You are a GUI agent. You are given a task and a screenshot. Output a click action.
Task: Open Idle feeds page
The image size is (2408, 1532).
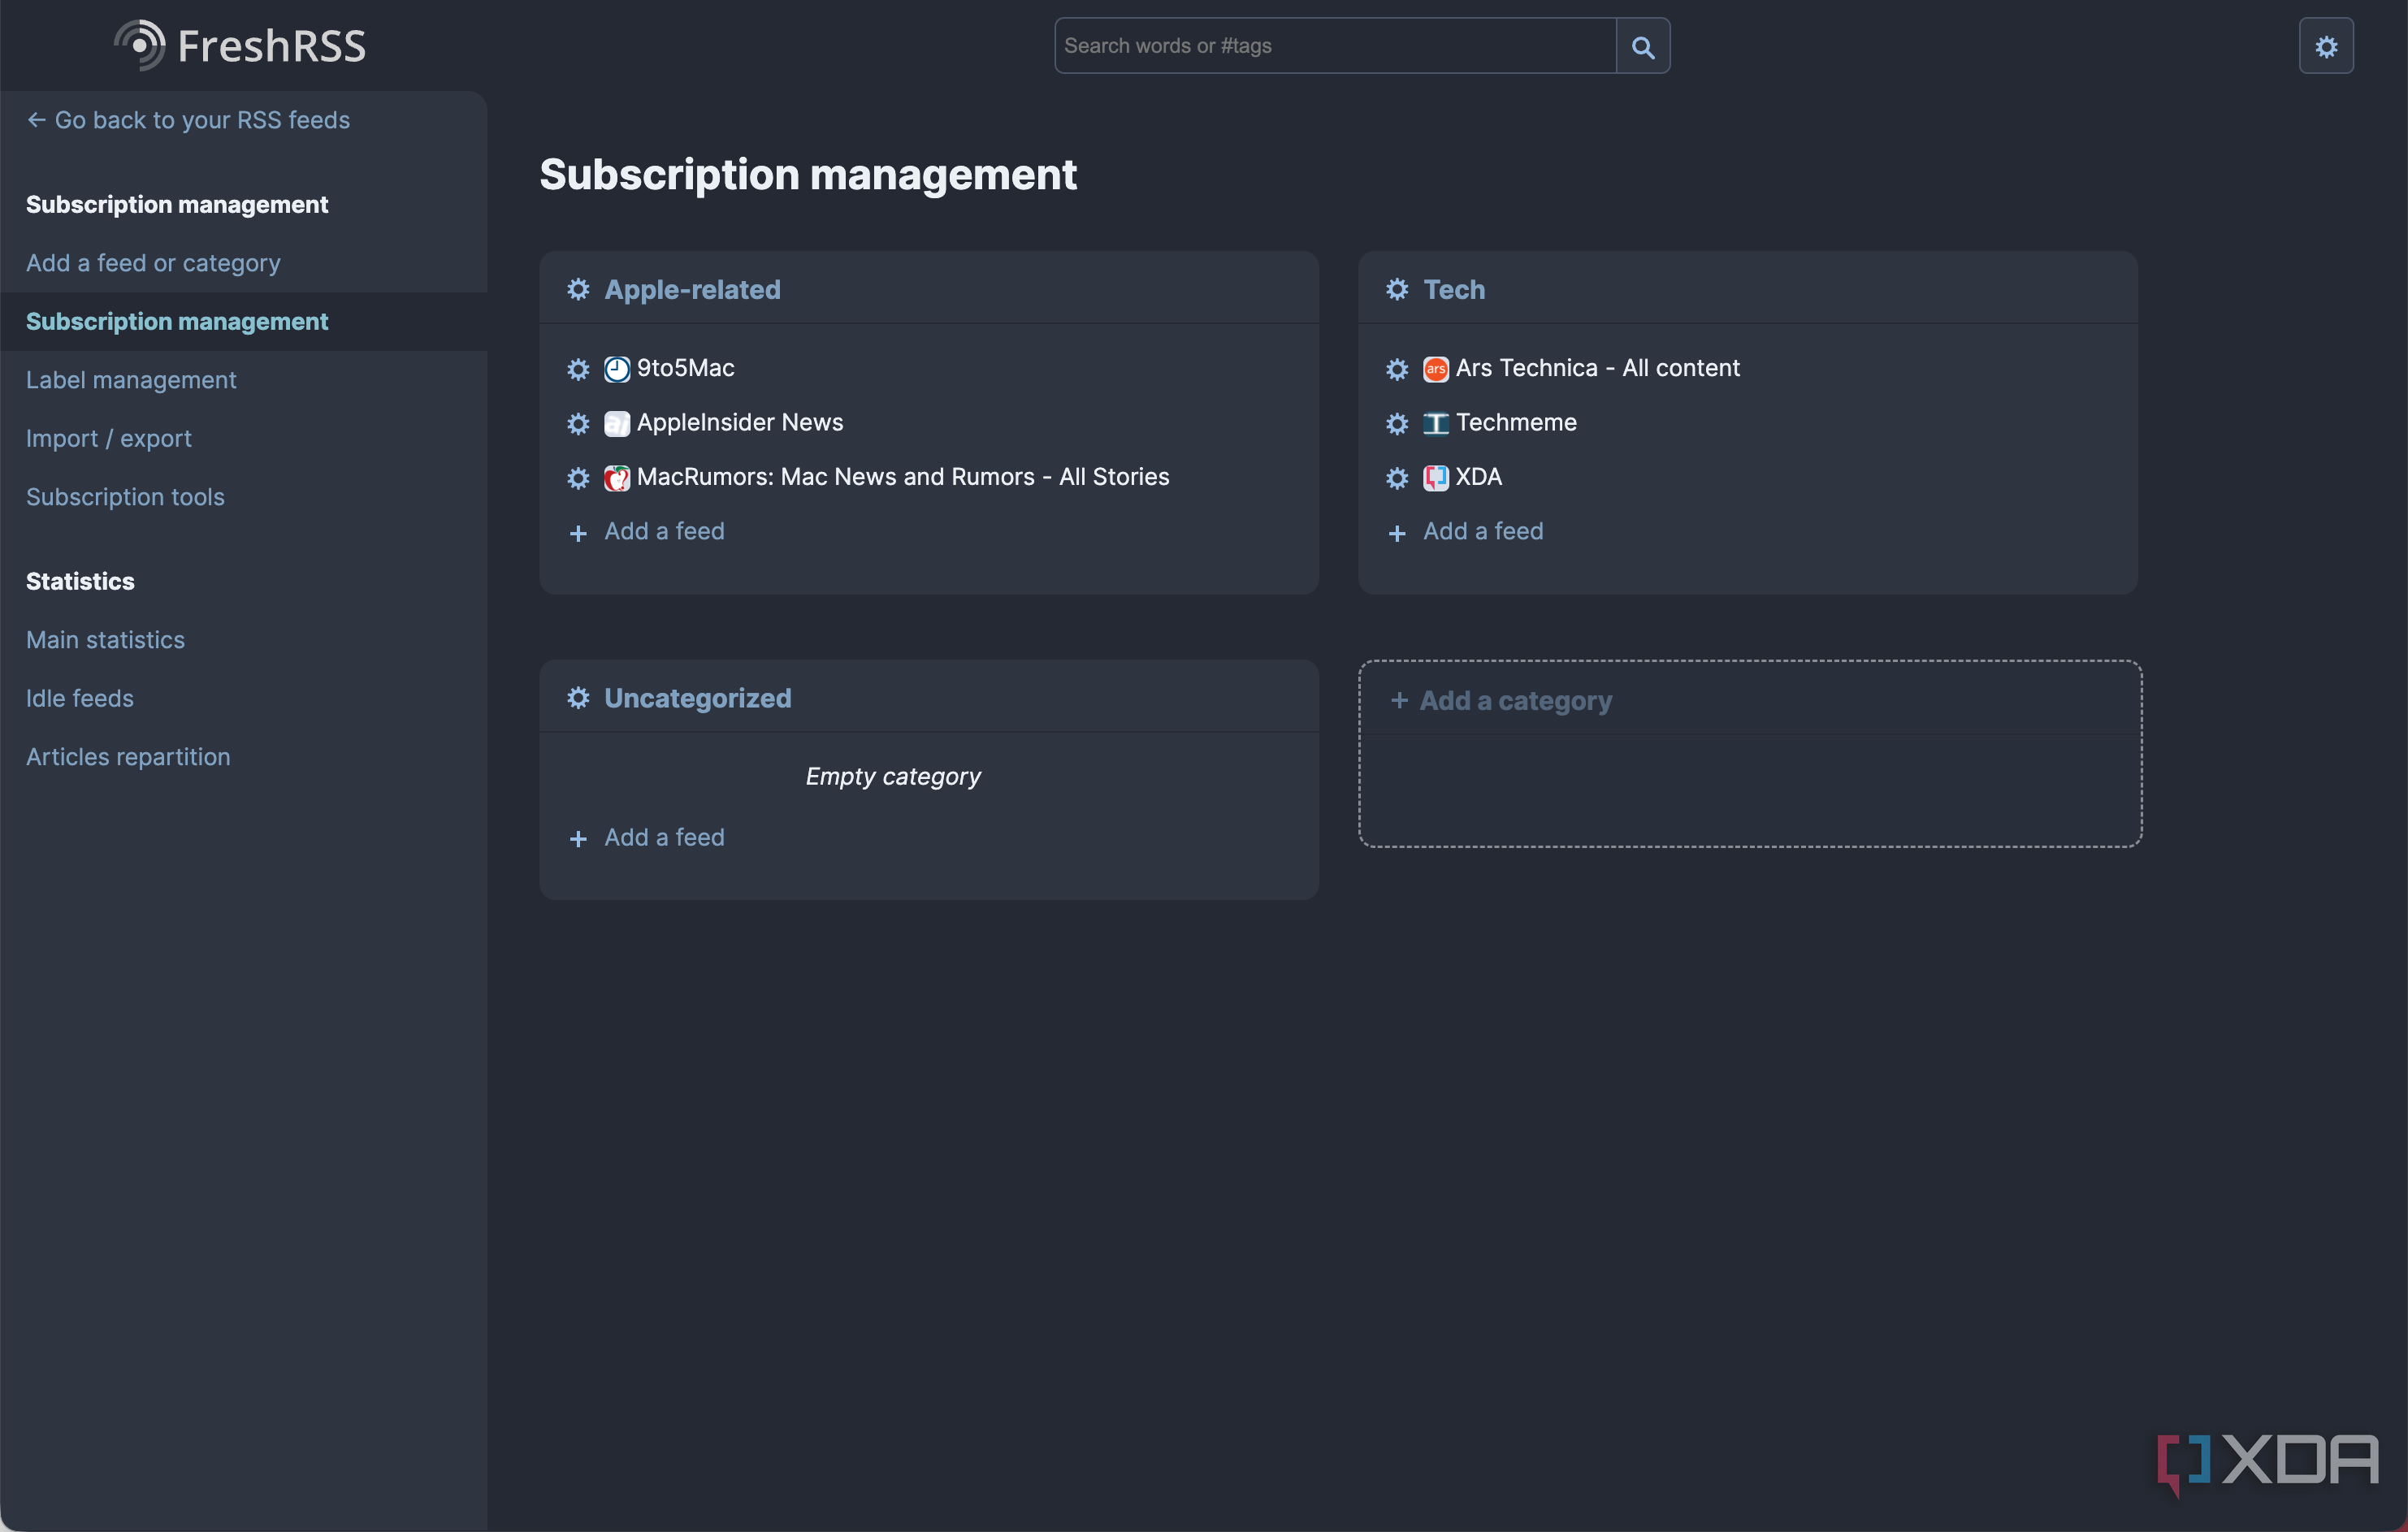[x=79, y=699]
